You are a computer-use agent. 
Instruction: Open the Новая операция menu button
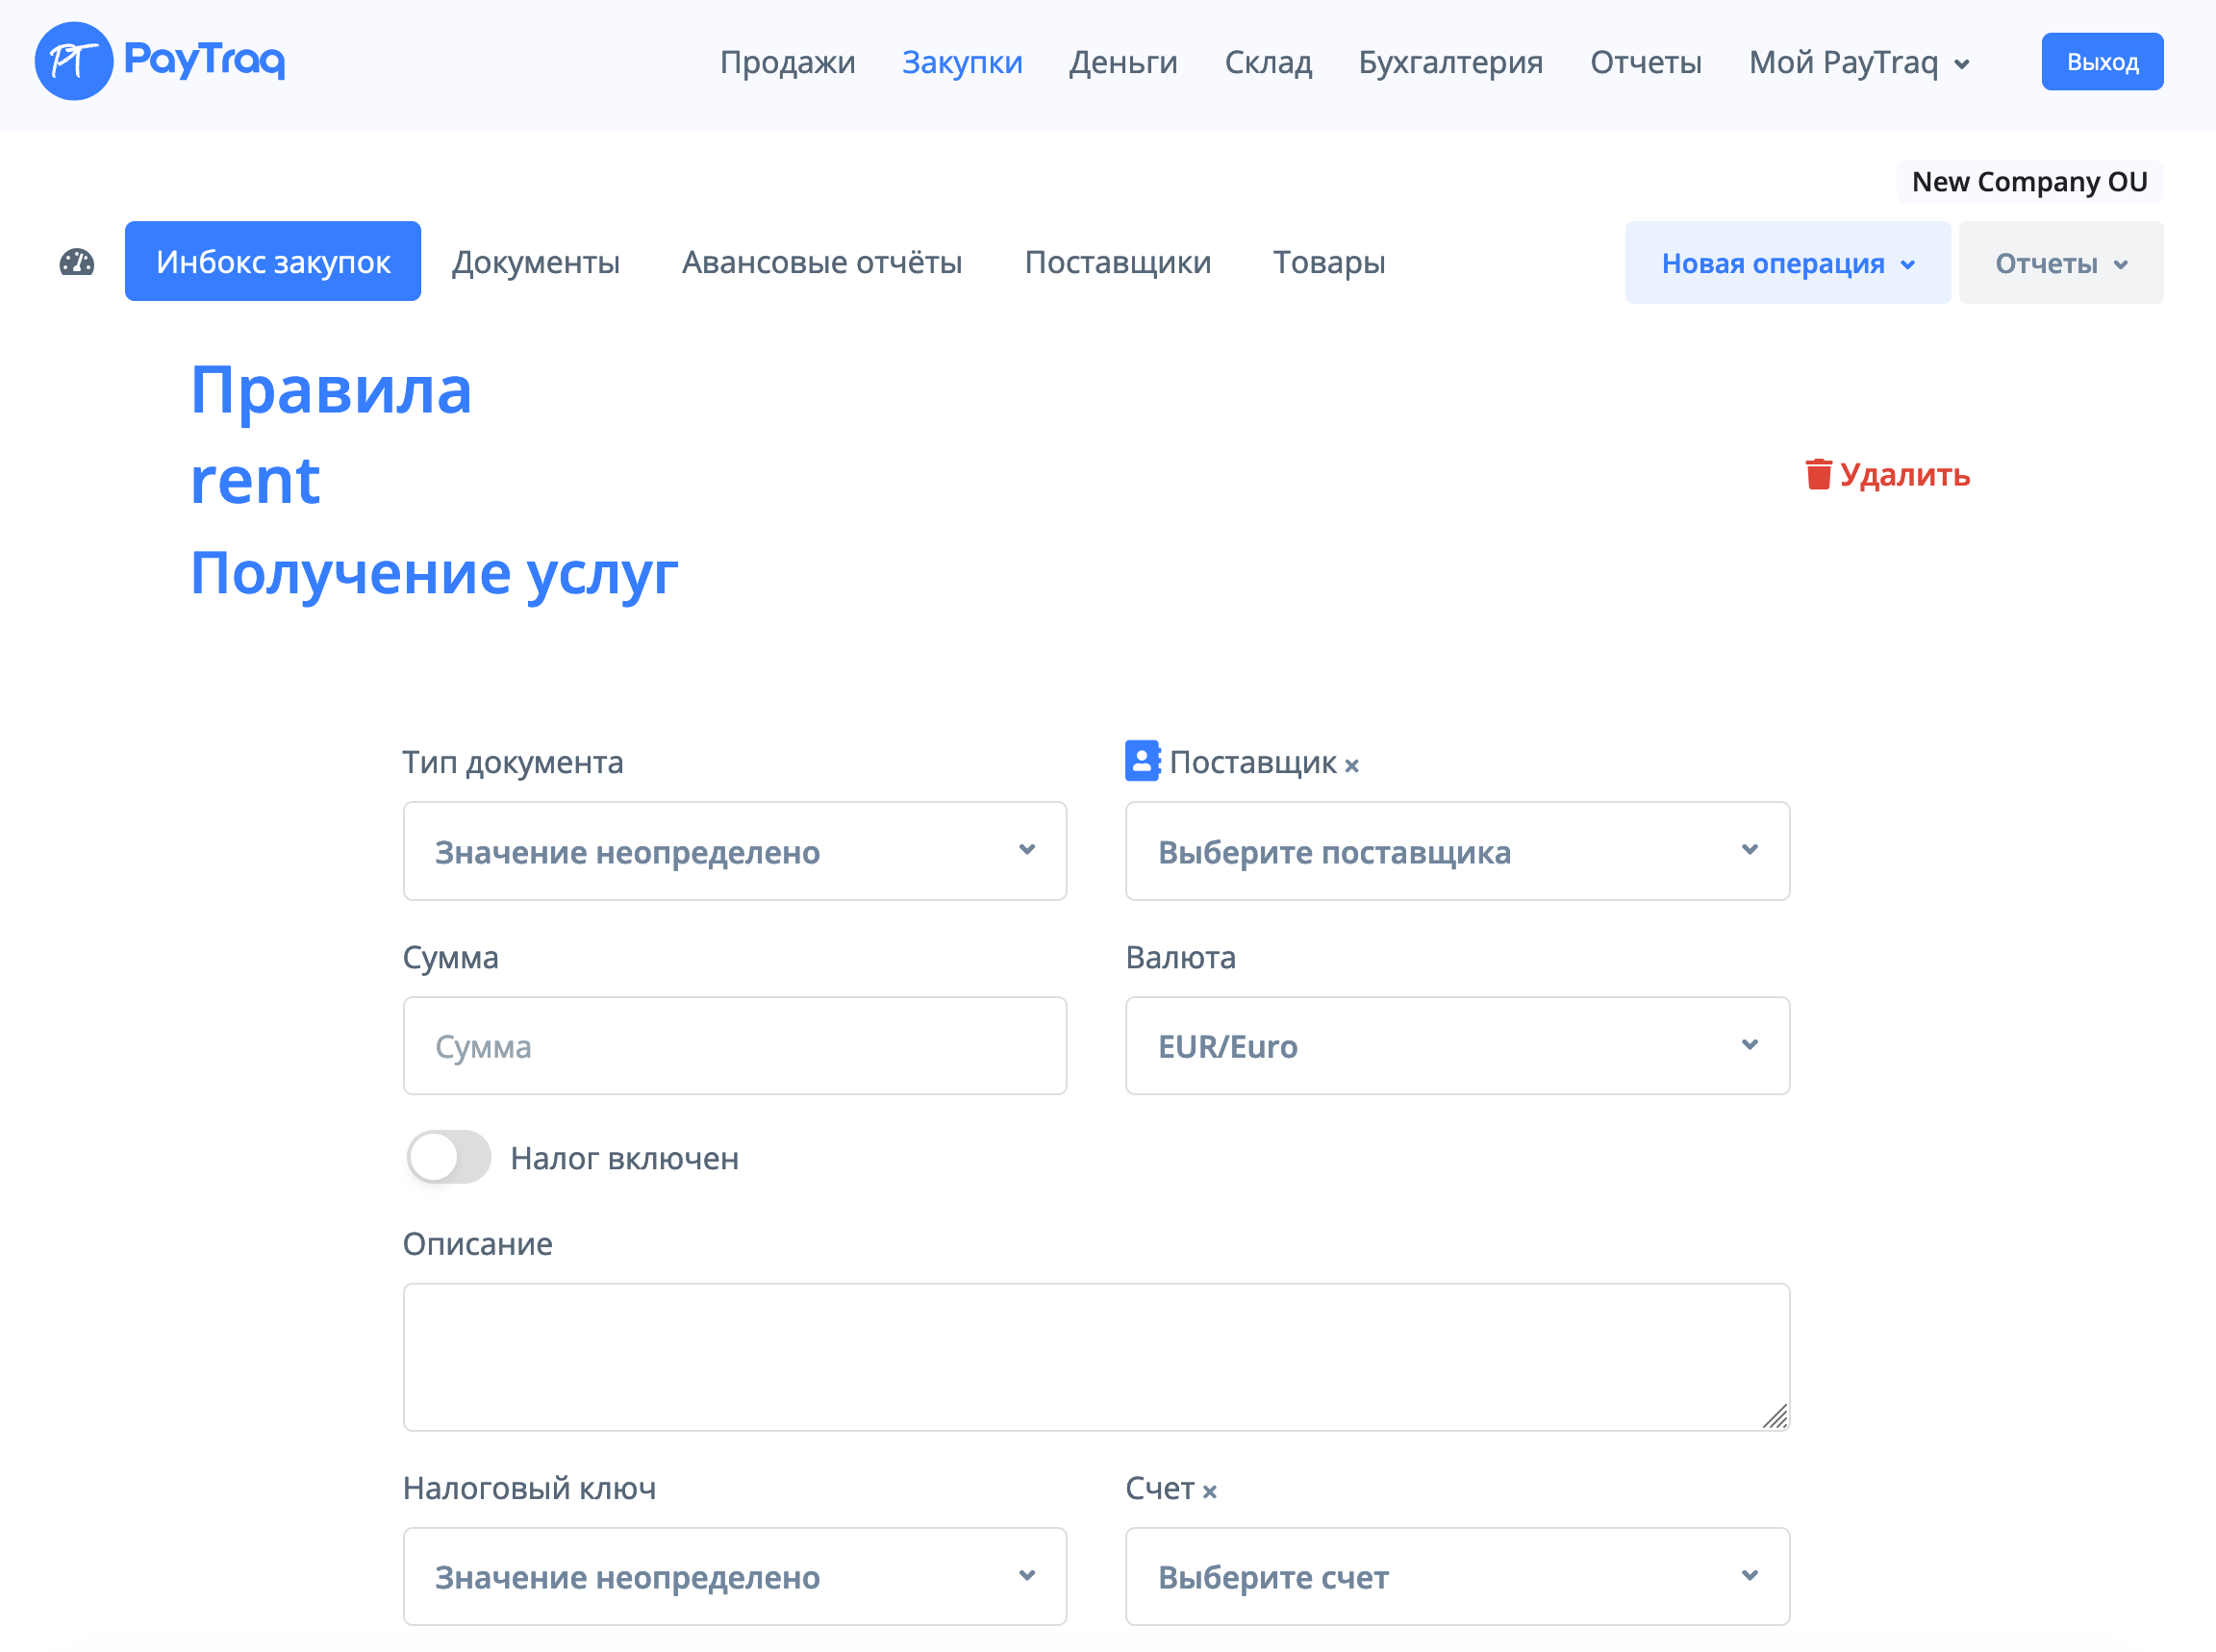pos(1787,263)
